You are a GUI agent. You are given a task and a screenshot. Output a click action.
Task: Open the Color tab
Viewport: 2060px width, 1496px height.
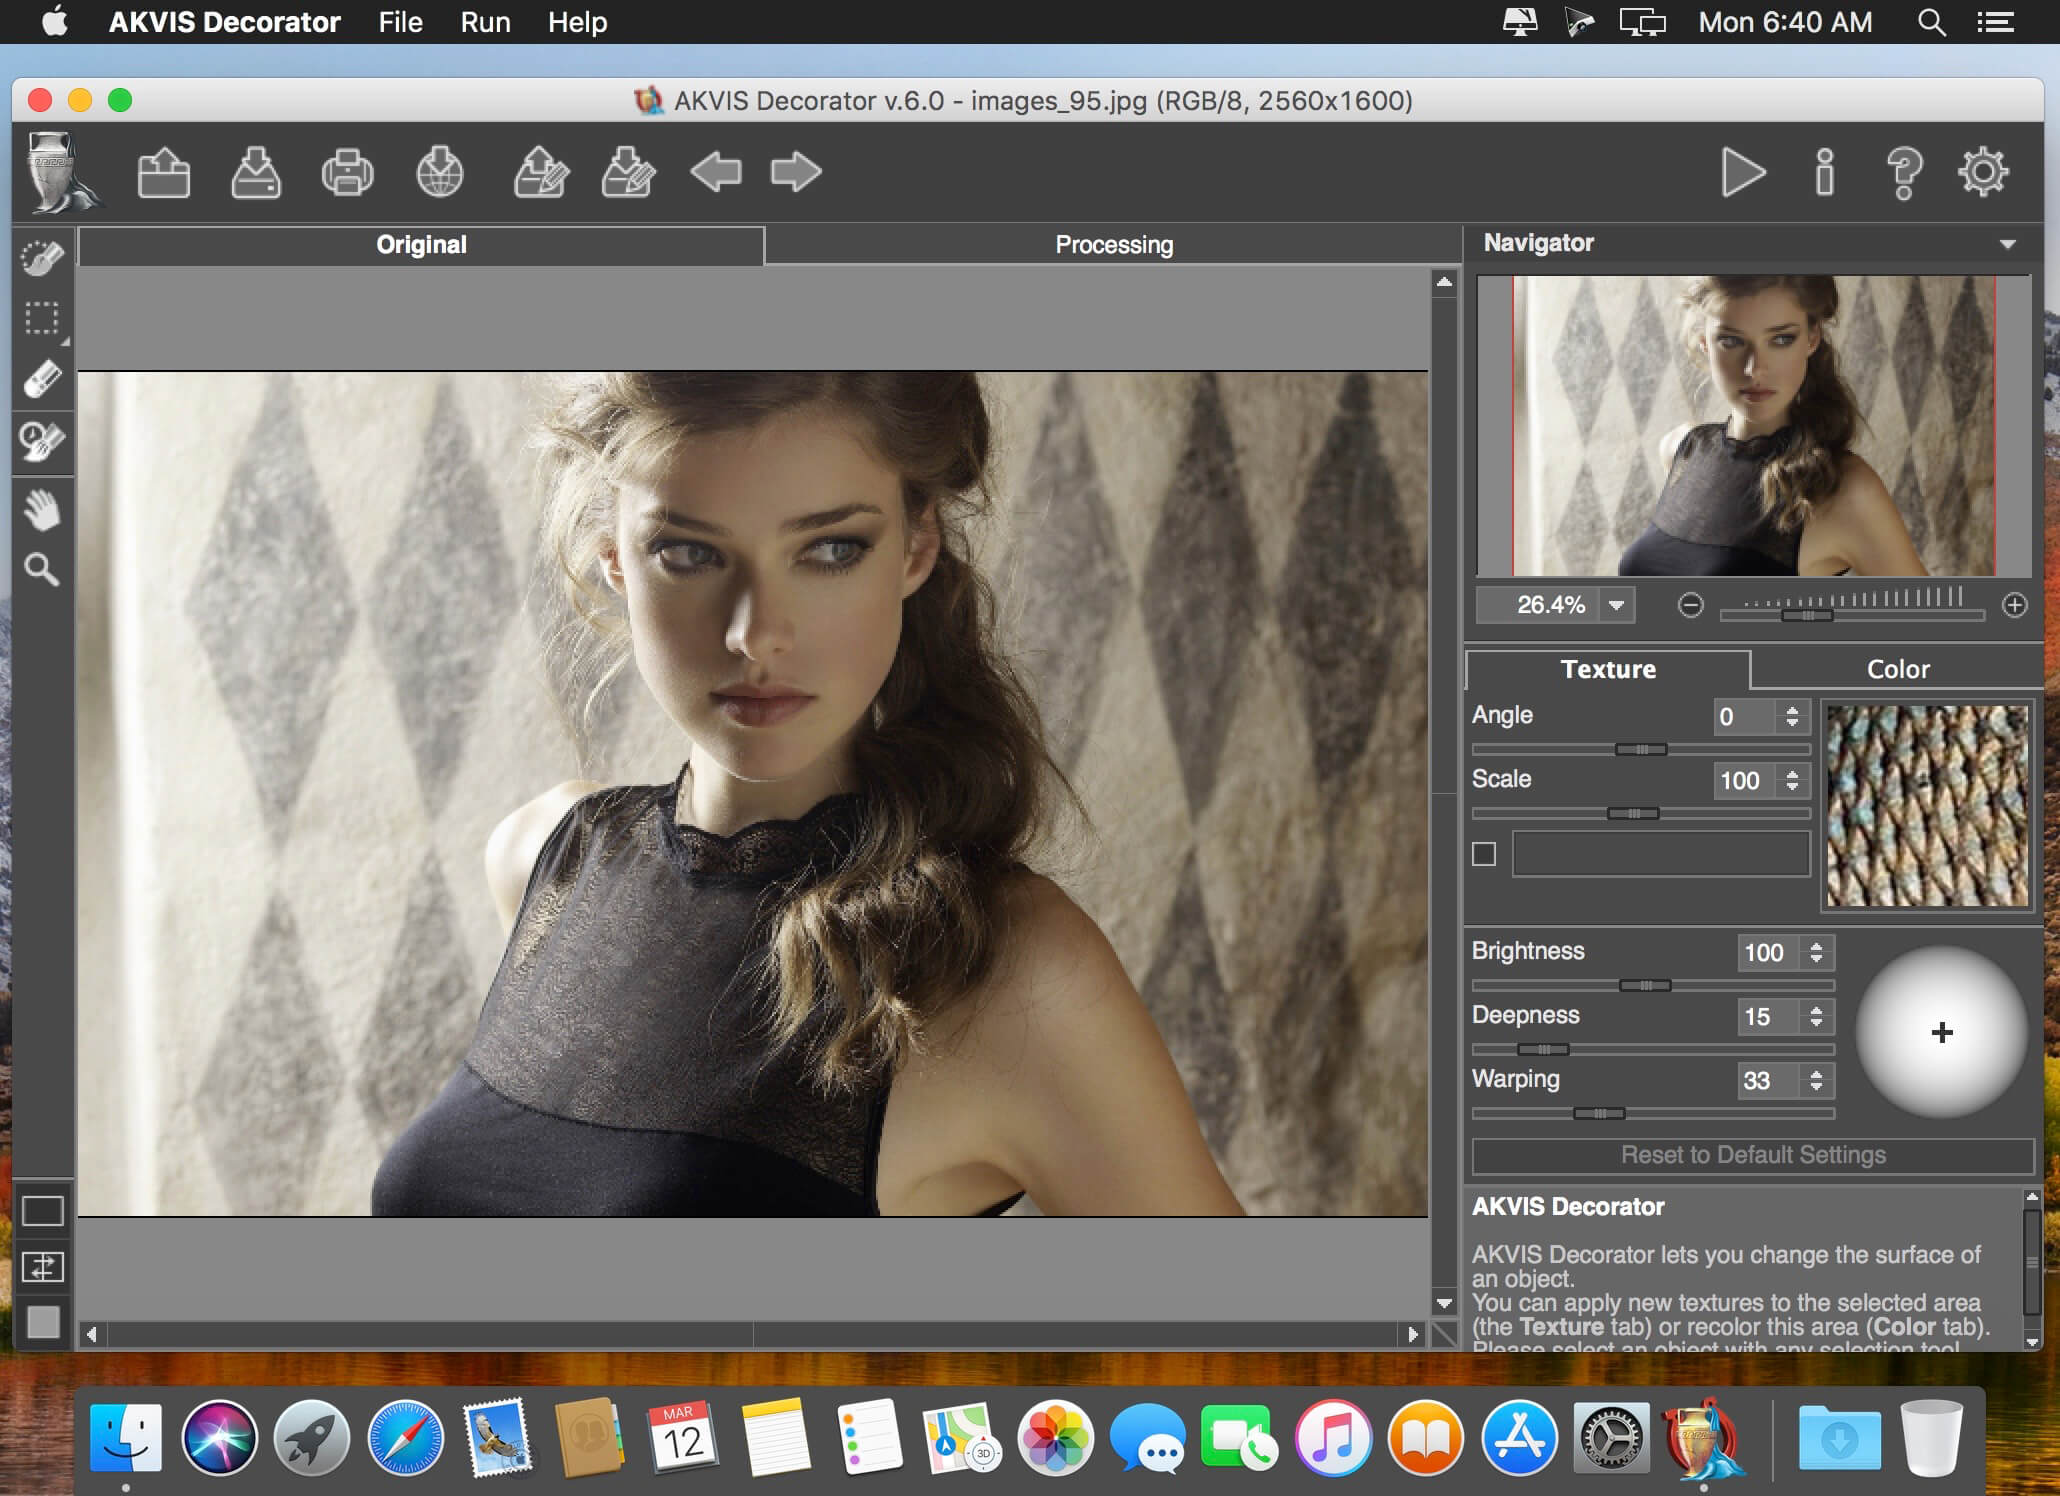(1898, 669)
